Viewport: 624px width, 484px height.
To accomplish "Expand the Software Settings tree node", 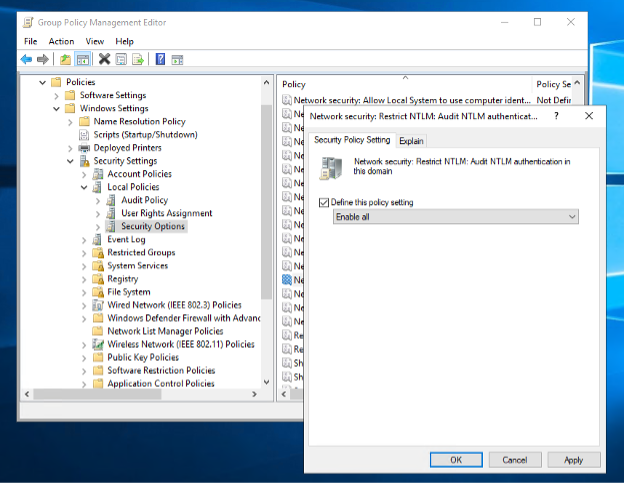I will 56,96.
